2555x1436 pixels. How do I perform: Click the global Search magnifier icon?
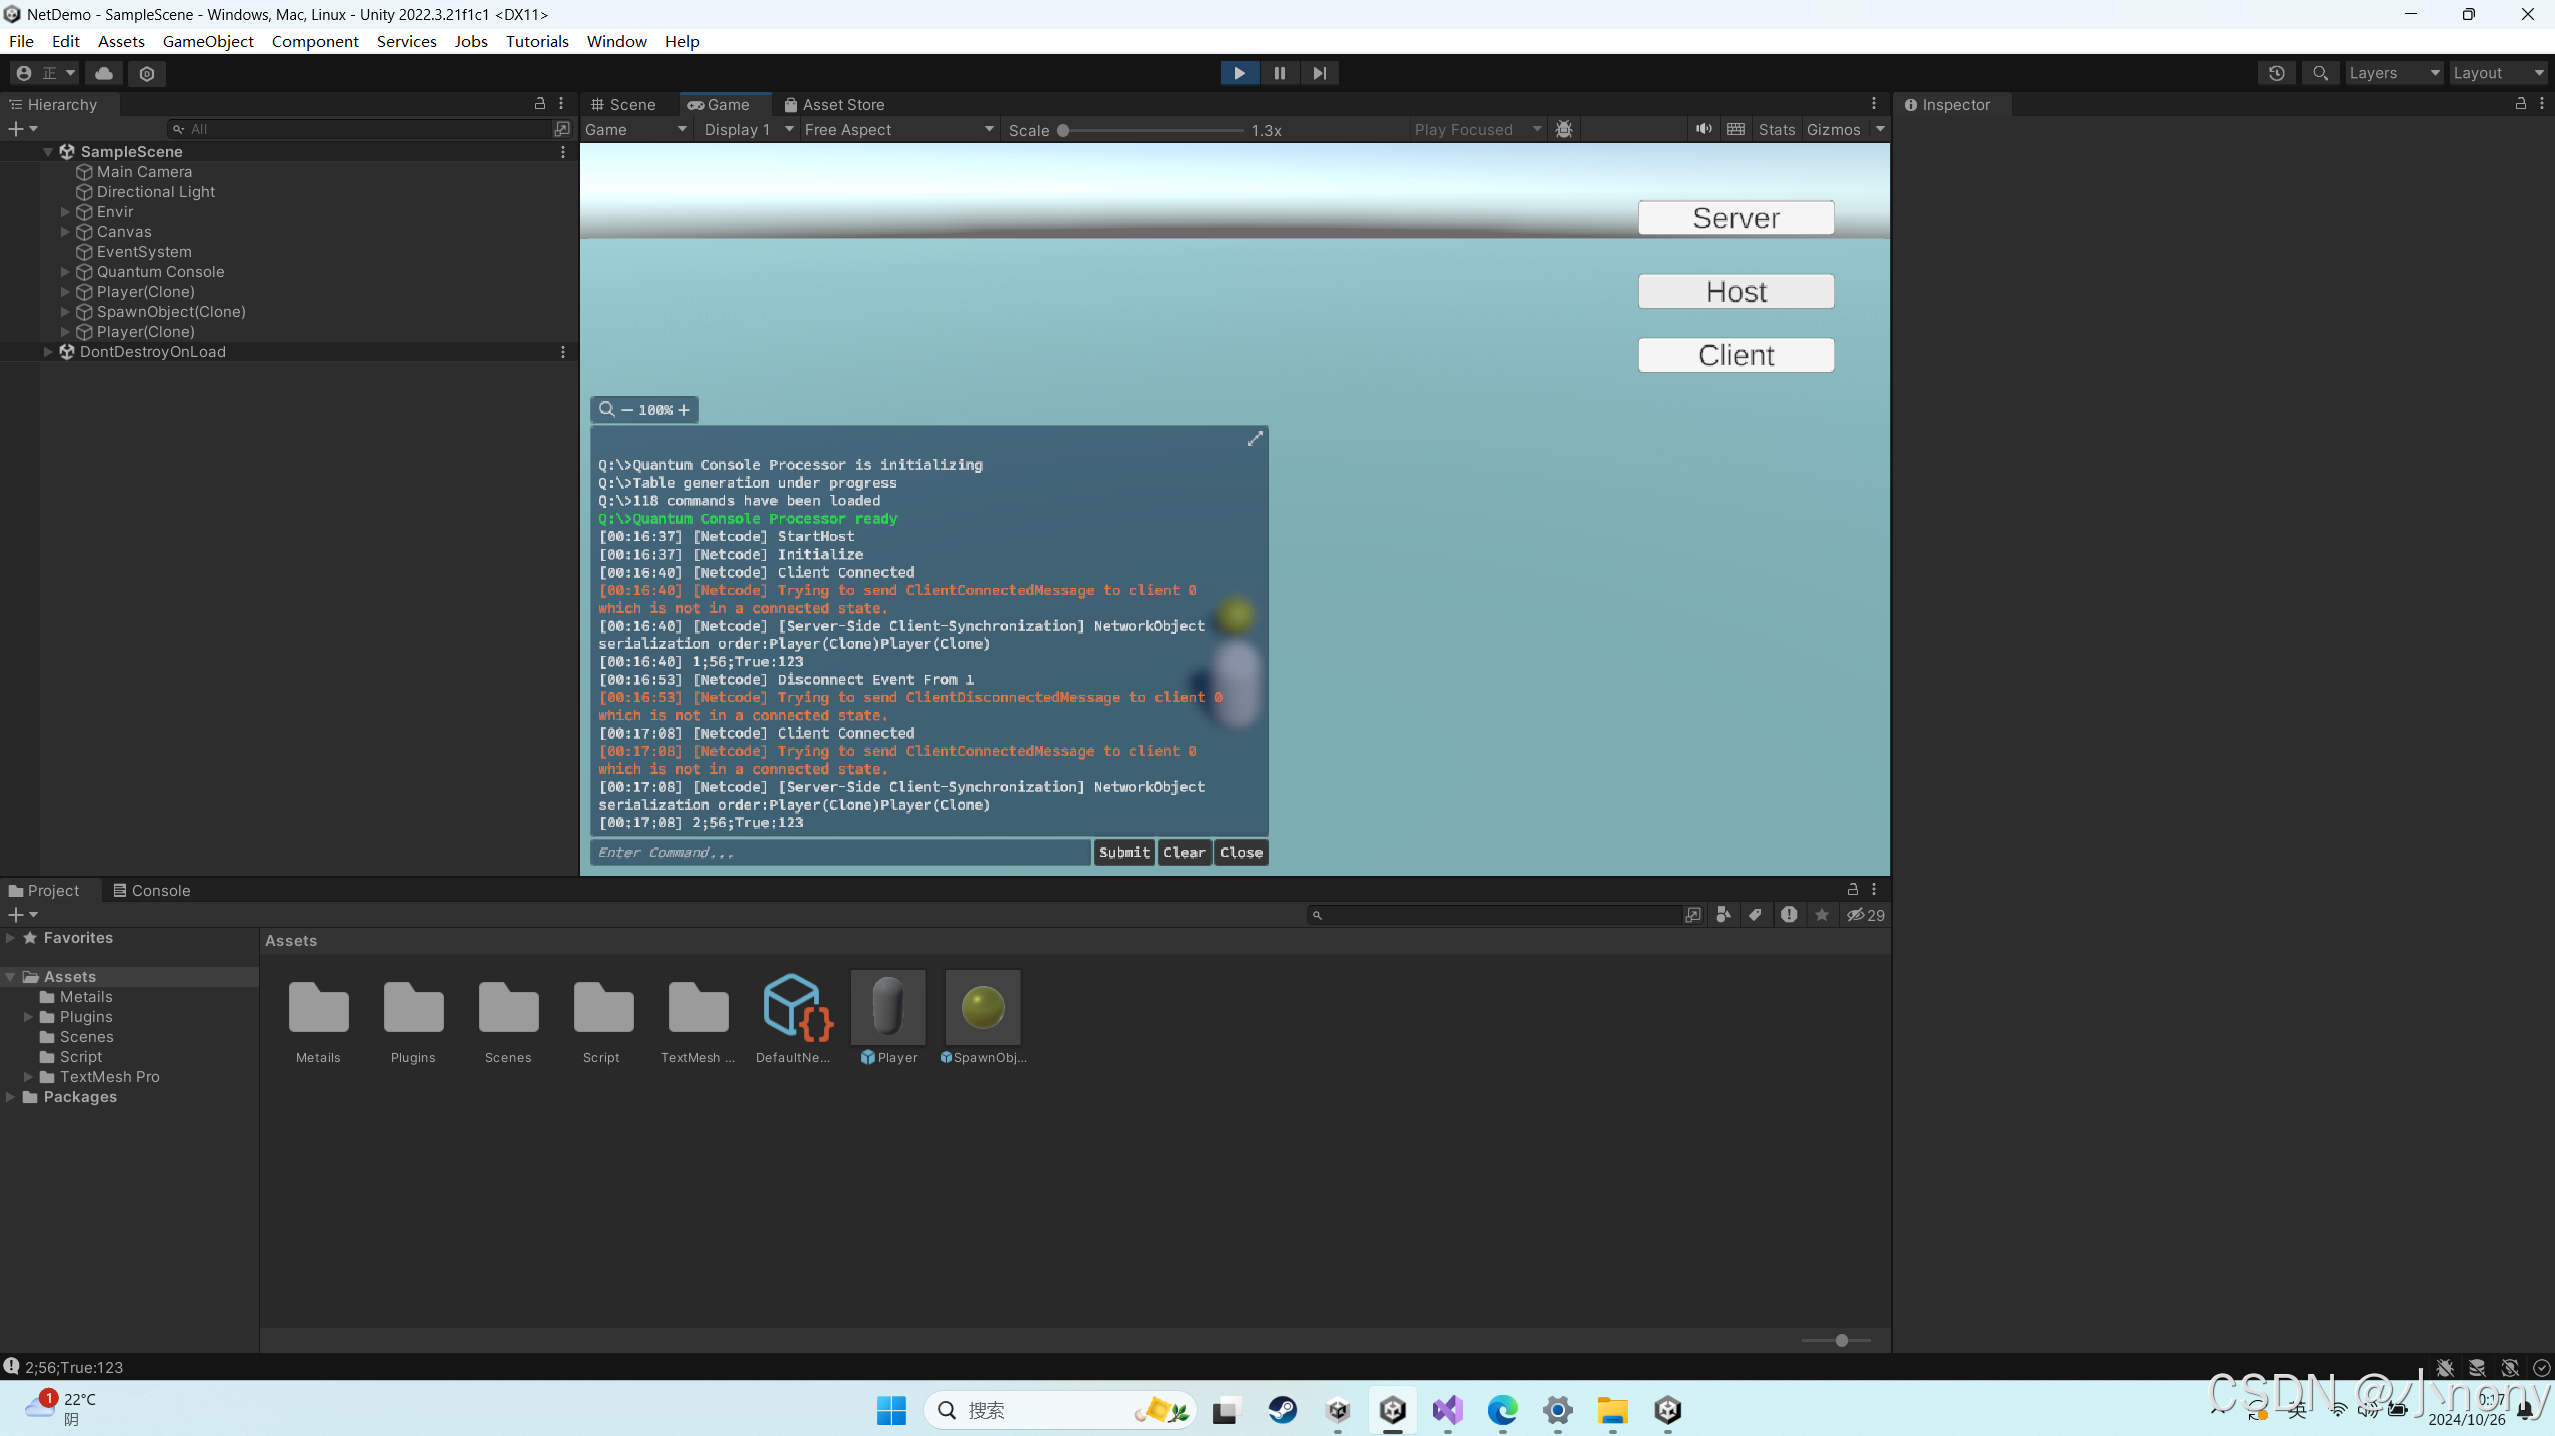[x=2320, y=73]
